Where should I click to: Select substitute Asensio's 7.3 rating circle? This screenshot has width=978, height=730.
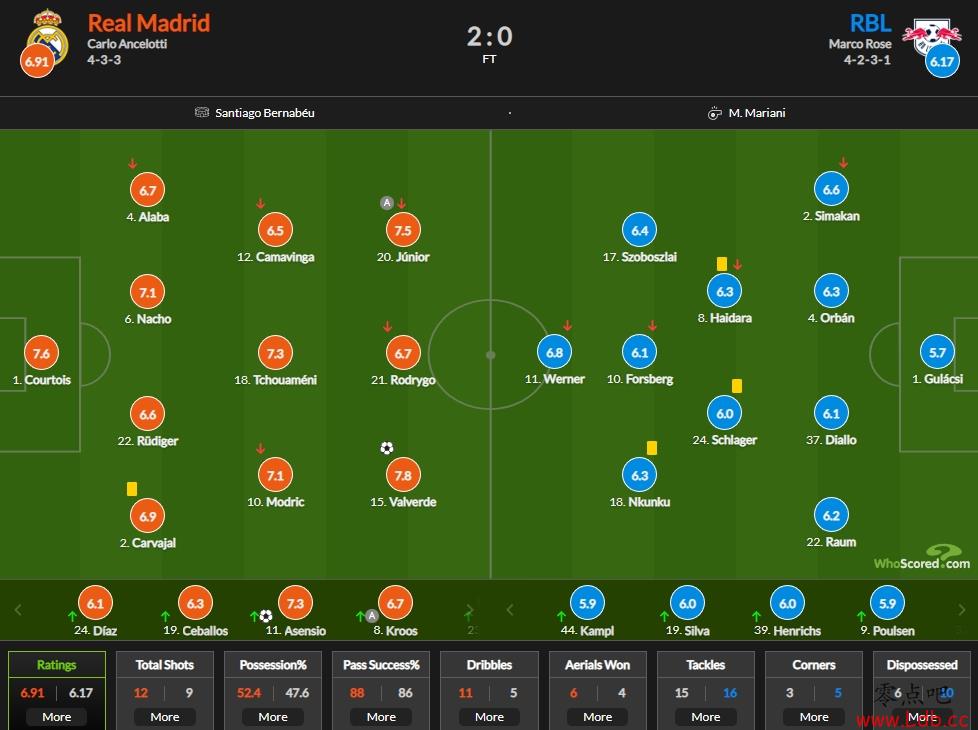tap(295, 603)
